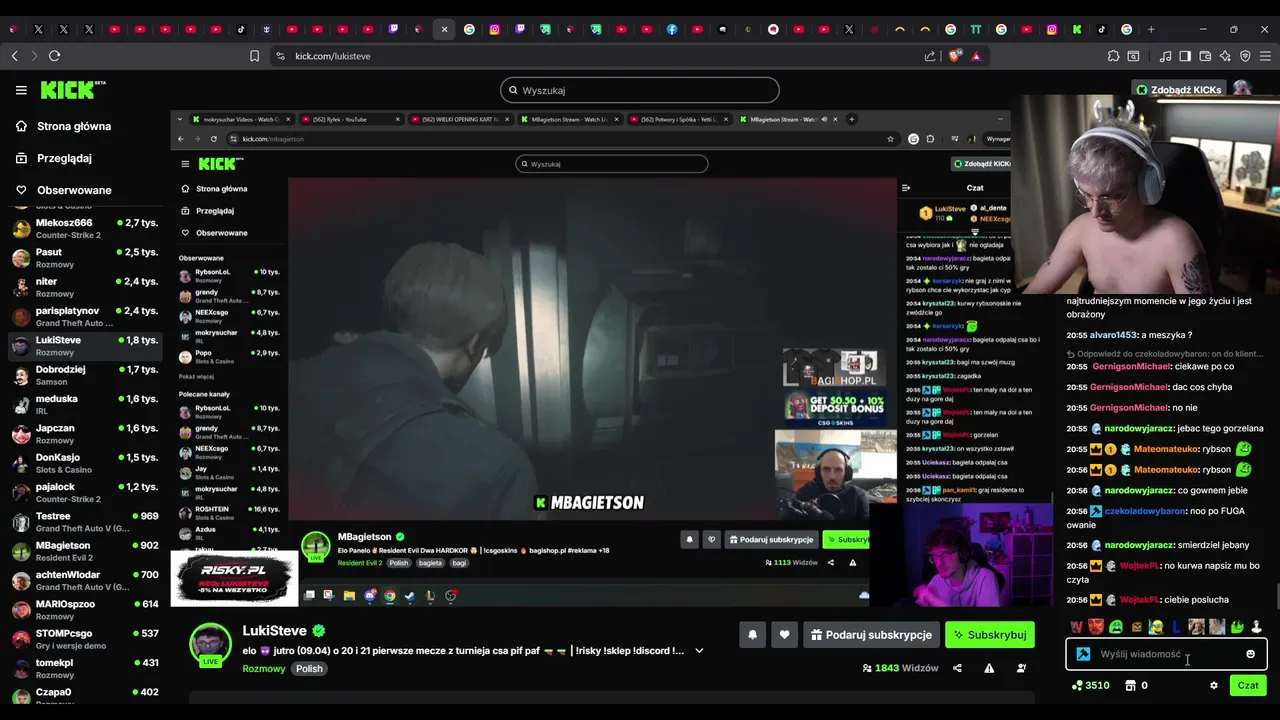Select the blue L emote in quick bar
The width and height of the screenshot is (1280, 720).
pos(1176,627)
